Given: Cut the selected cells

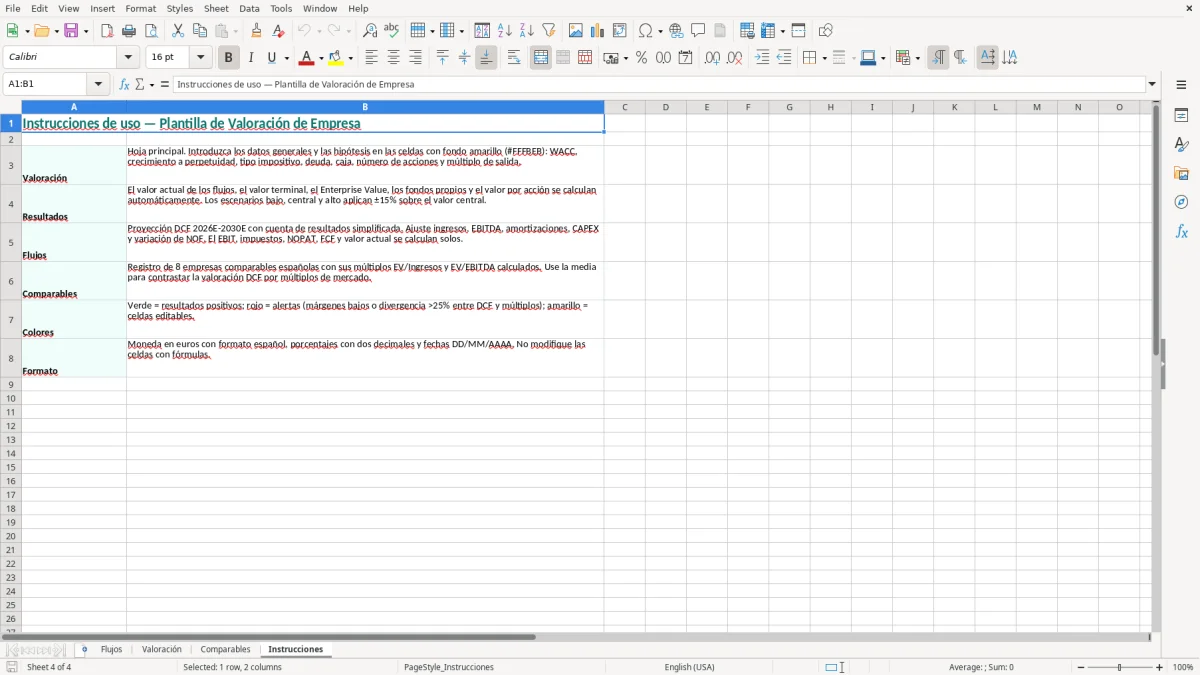Looking at the screenshot, I should [178, 31].
